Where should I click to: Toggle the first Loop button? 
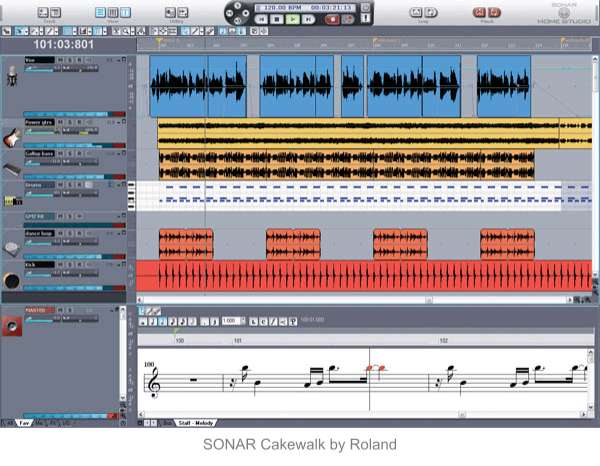pyautogui.click(x=416, y=13)
